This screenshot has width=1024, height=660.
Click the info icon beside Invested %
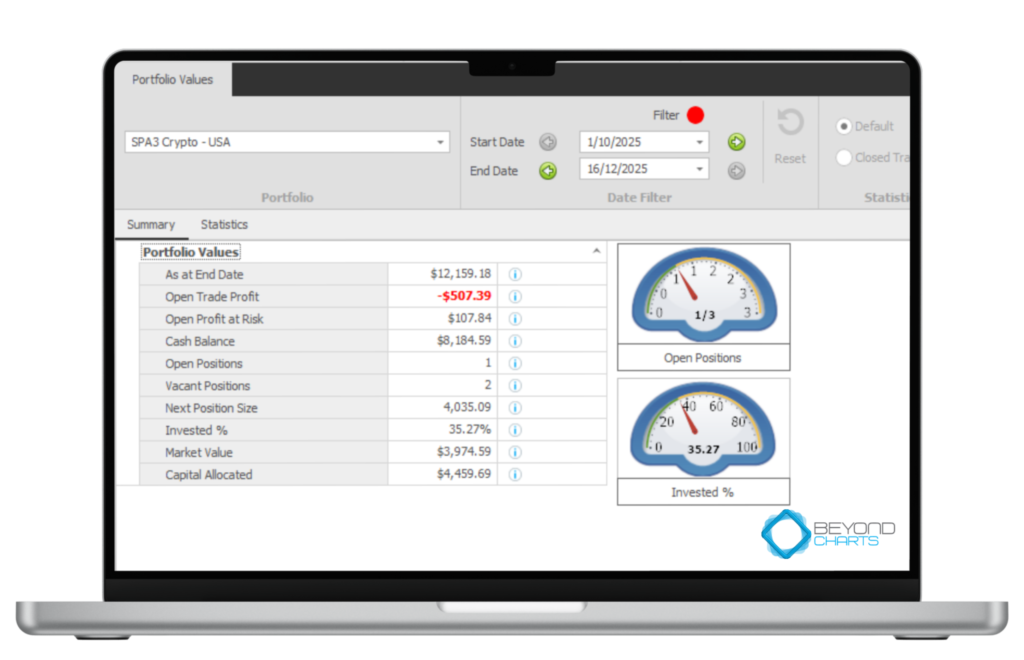coord(516,430)
